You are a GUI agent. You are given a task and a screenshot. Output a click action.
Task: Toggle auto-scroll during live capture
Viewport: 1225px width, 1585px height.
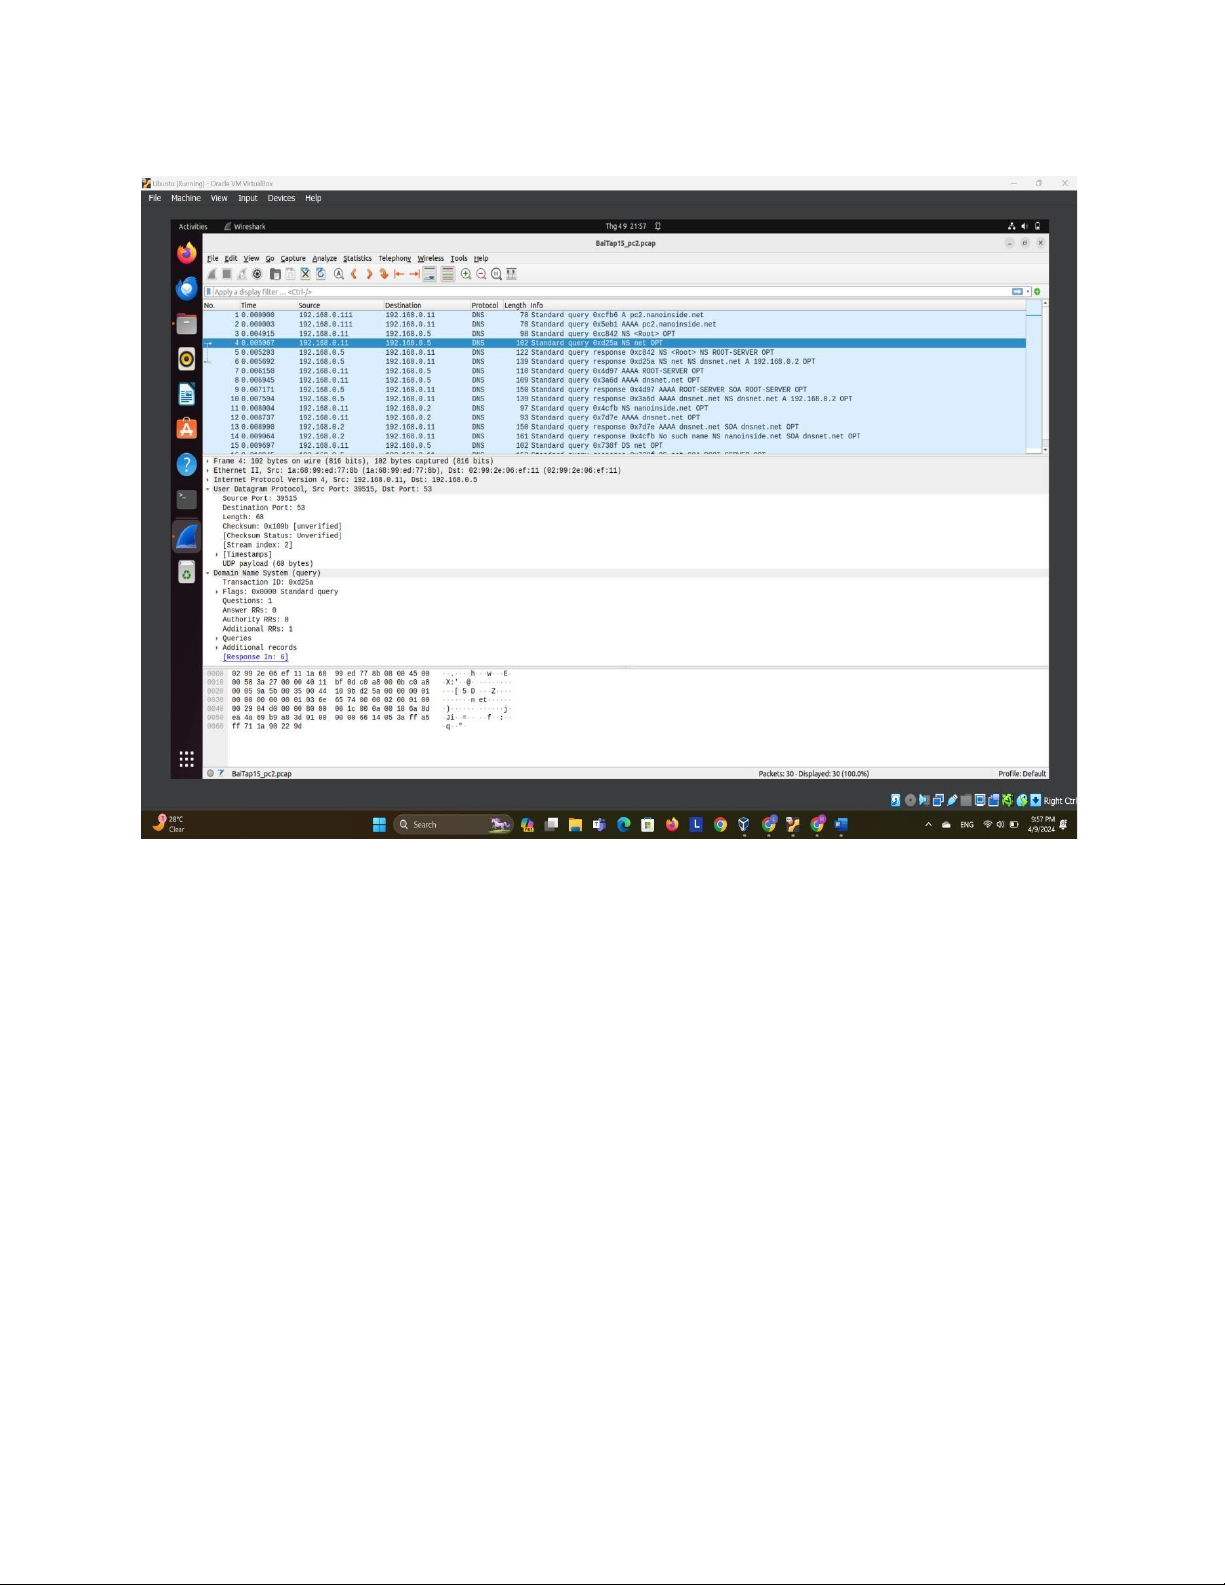[x=430, y=274]
